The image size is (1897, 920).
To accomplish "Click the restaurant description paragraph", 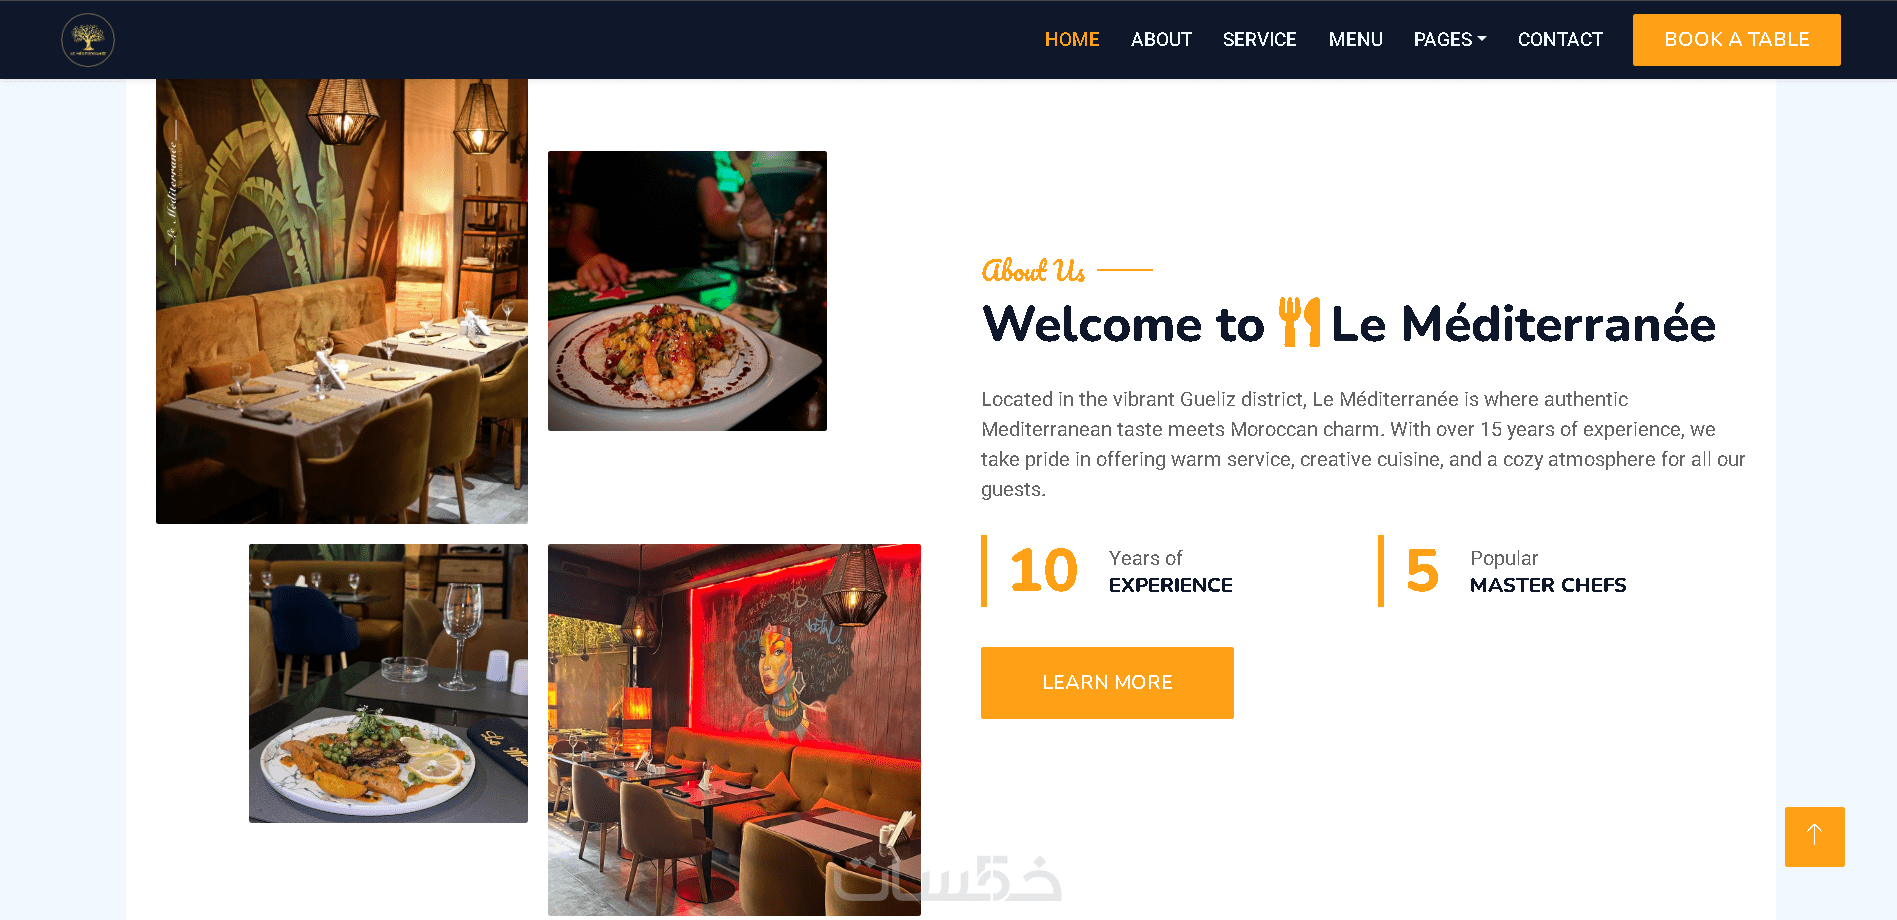I will pos(1363,444).
